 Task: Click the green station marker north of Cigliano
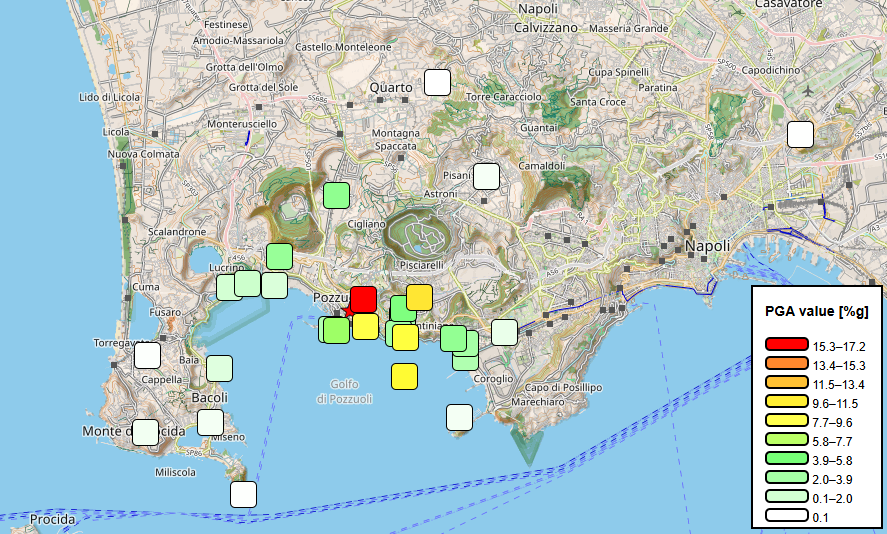click(x=337, y=196)
